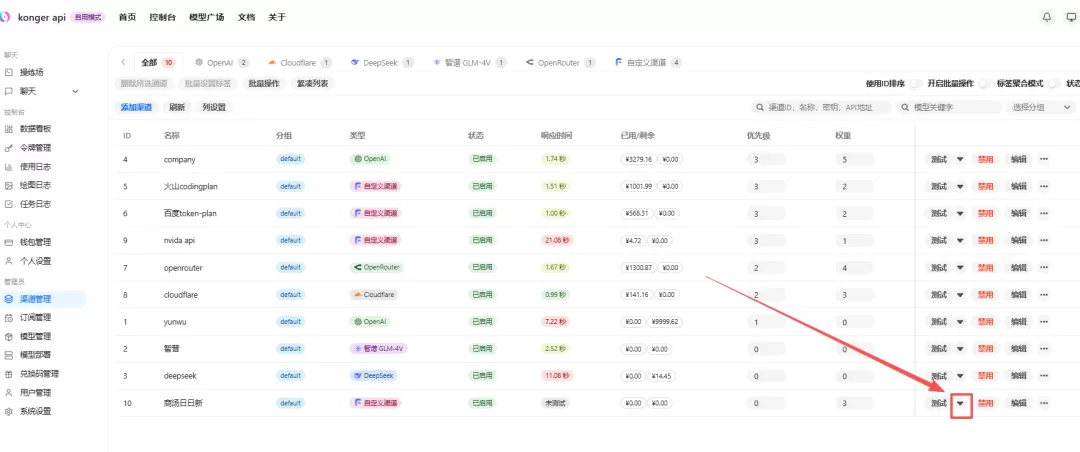1080x452 pixels.
Task: Click the 添加渠道 button
Action: (135, 107)
